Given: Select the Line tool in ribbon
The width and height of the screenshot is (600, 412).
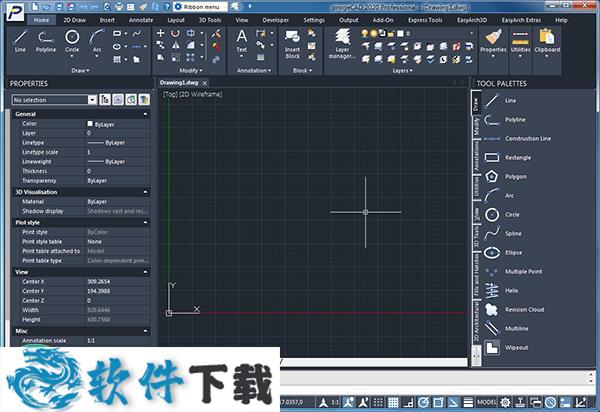Looking at the screenshot, I should tap(20, 41).
